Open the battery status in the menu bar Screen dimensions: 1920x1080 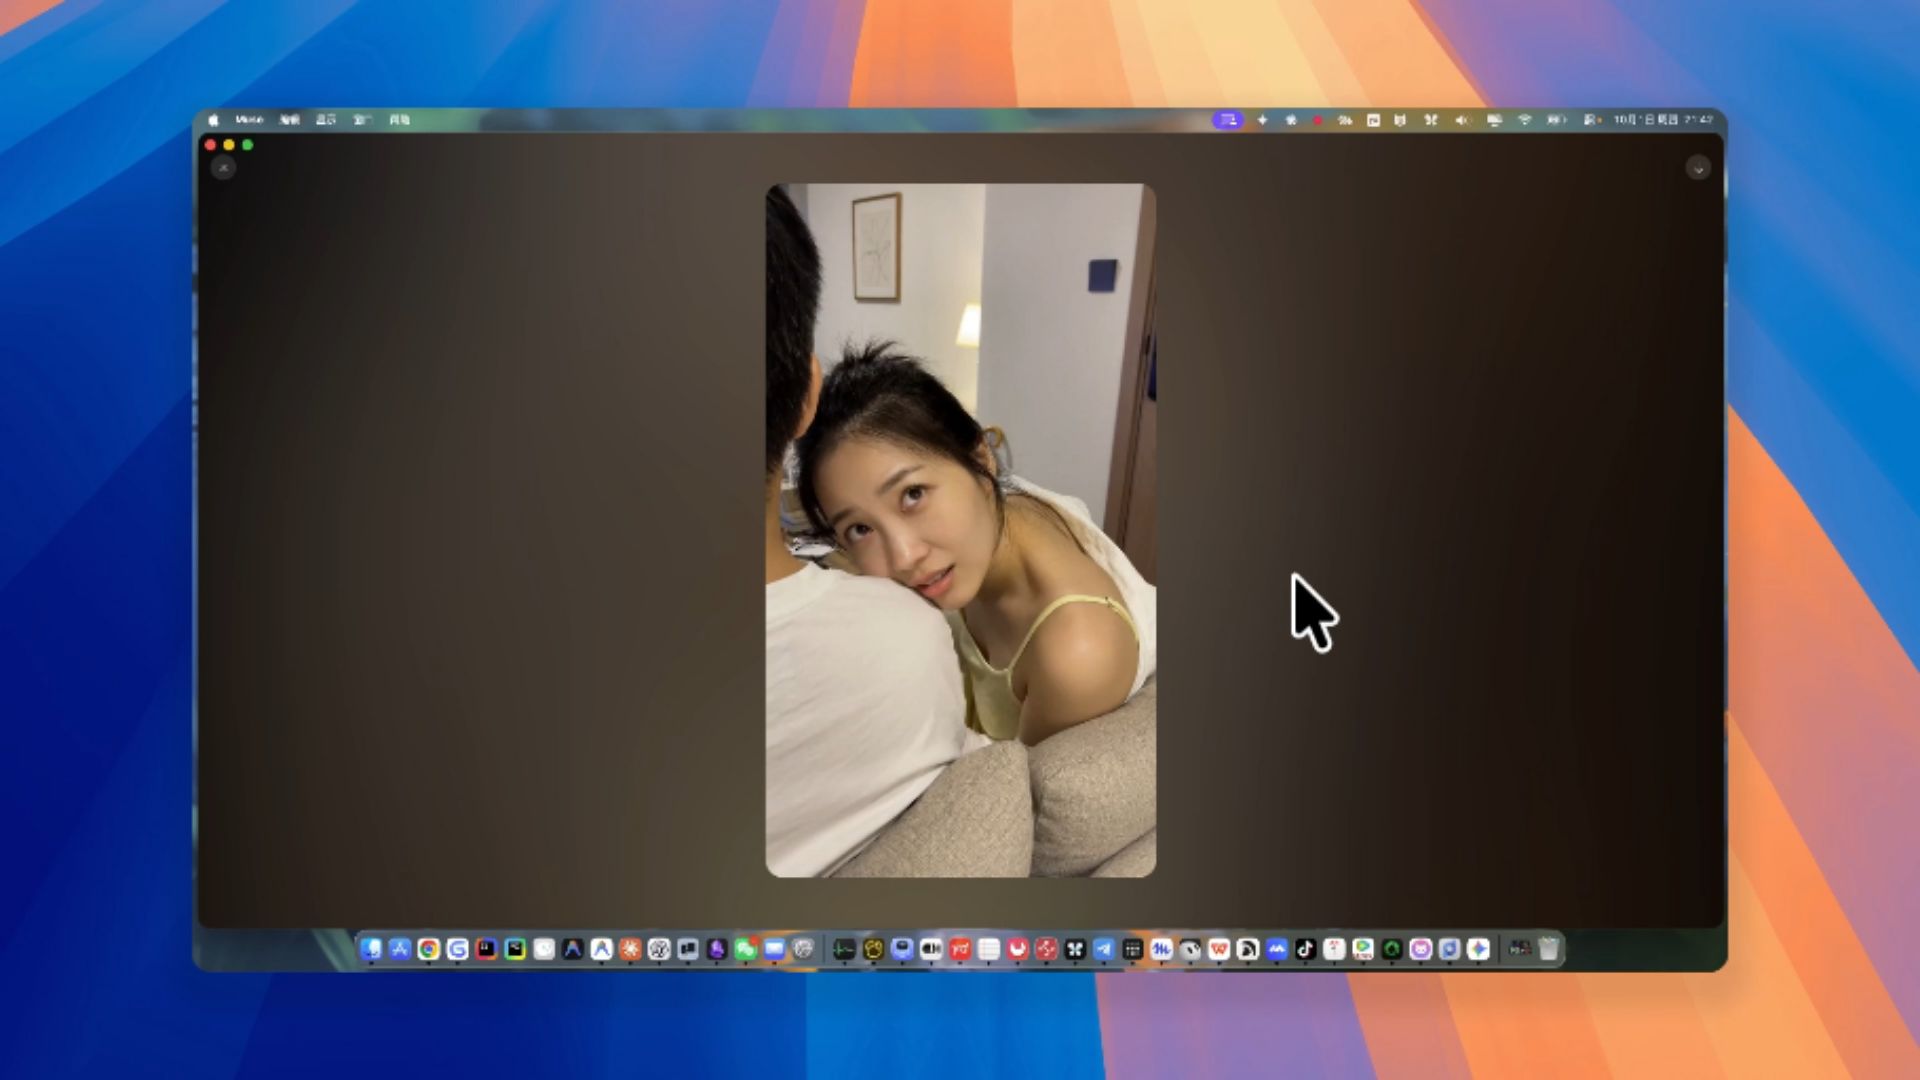[1556, 120]
